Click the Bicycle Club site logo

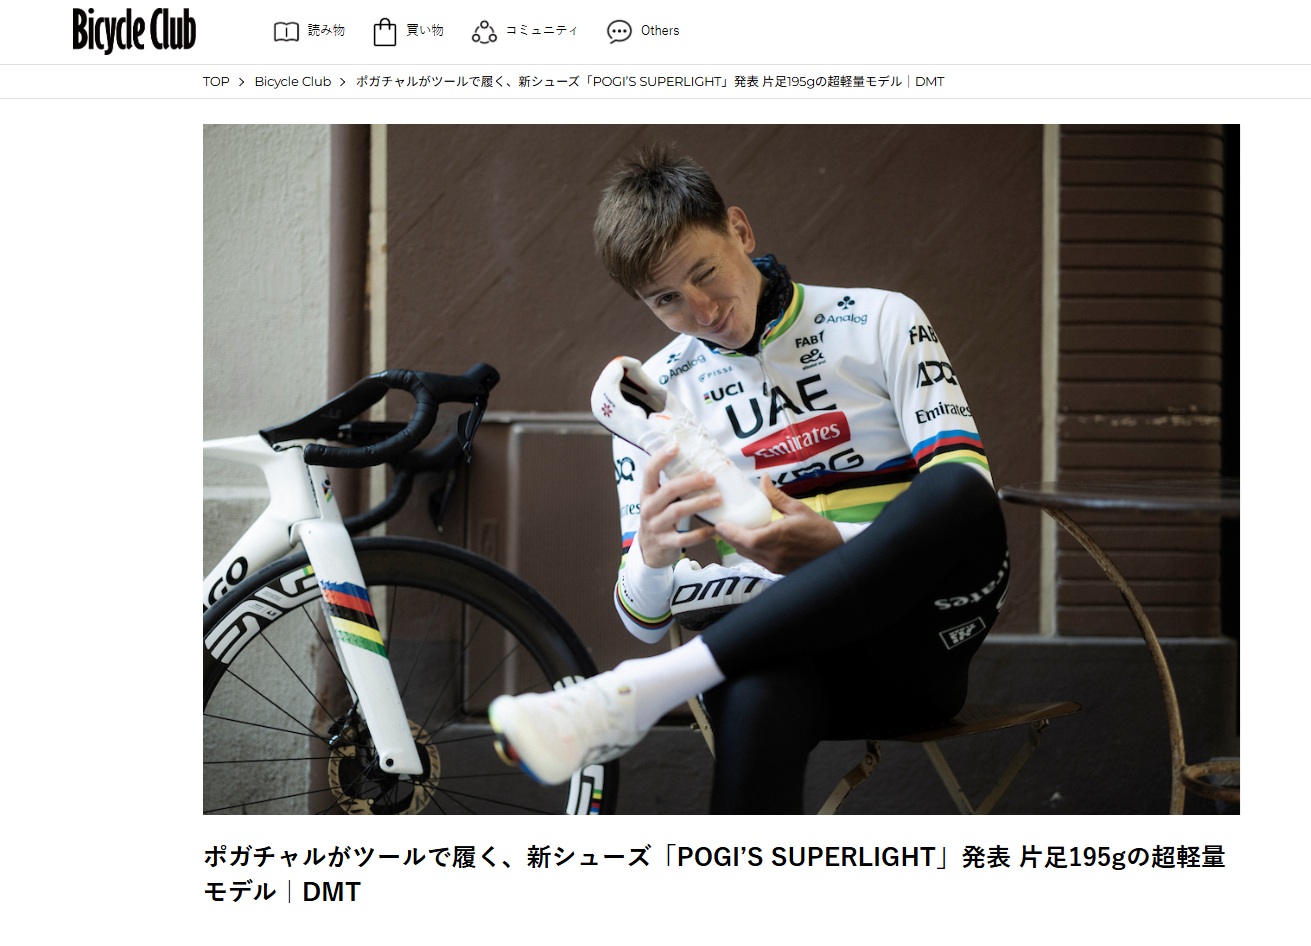[x=134, y=30]
